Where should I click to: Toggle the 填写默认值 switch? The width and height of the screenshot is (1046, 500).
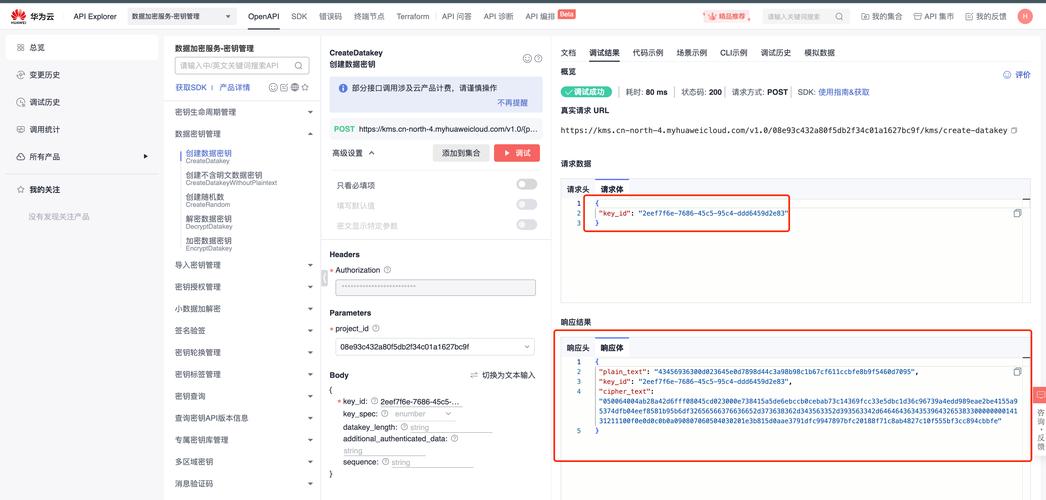pos(526,205)
